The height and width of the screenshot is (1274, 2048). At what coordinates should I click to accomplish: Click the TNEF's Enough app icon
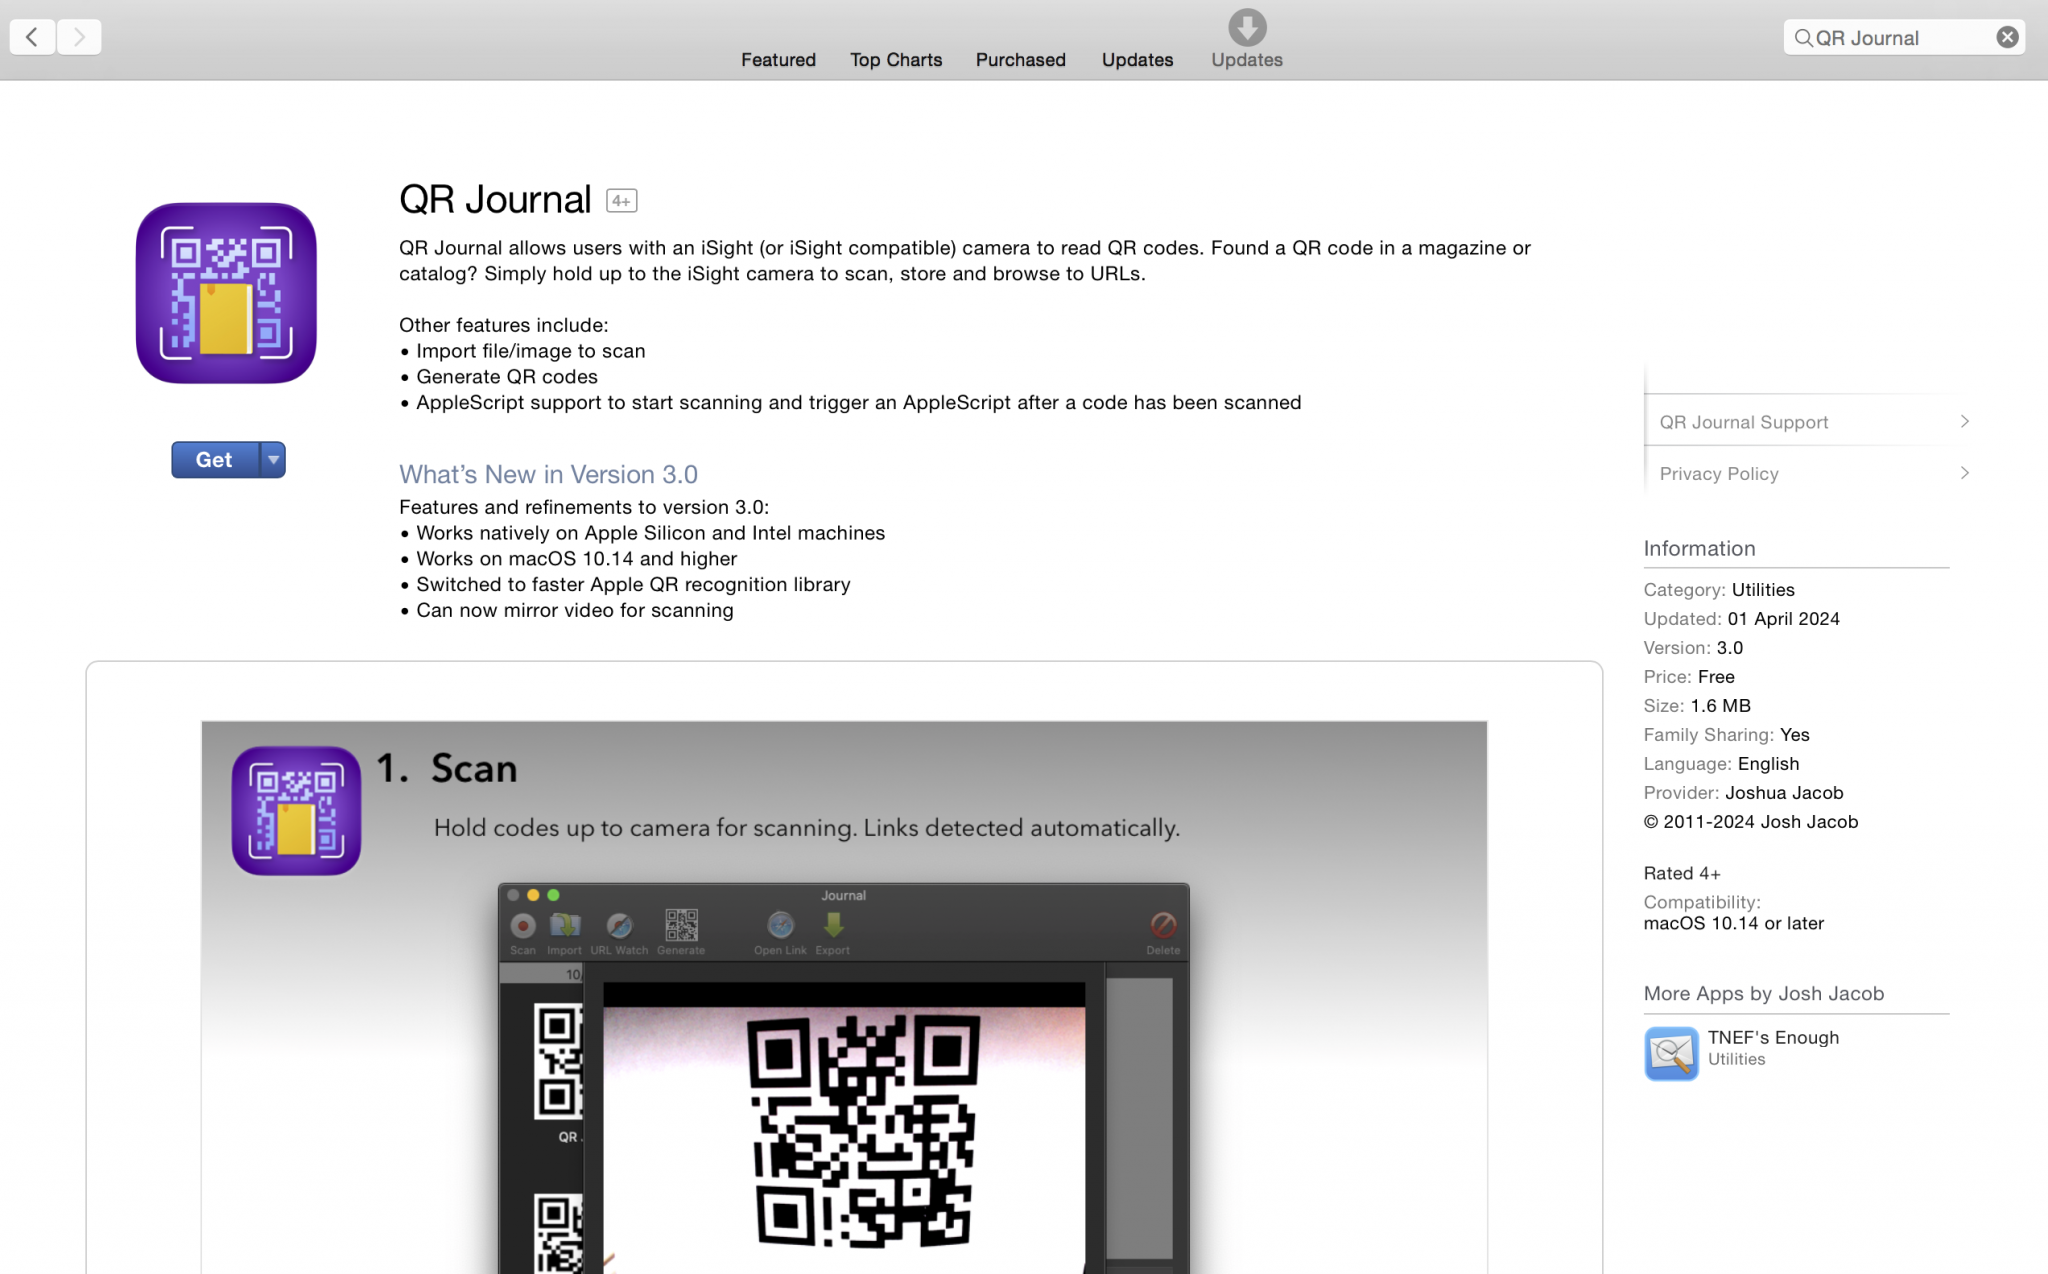coord(1670,1053)
